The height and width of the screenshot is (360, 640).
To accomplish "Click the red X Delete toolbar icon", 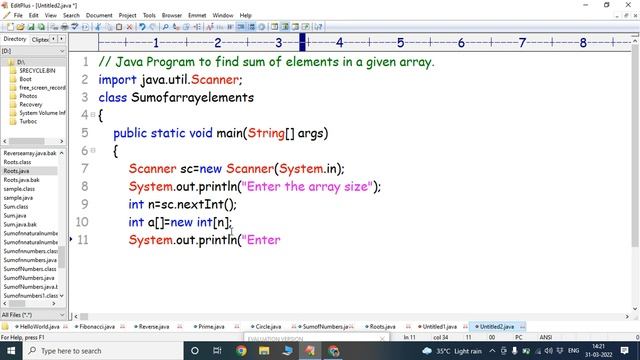I will pos(129,27).
